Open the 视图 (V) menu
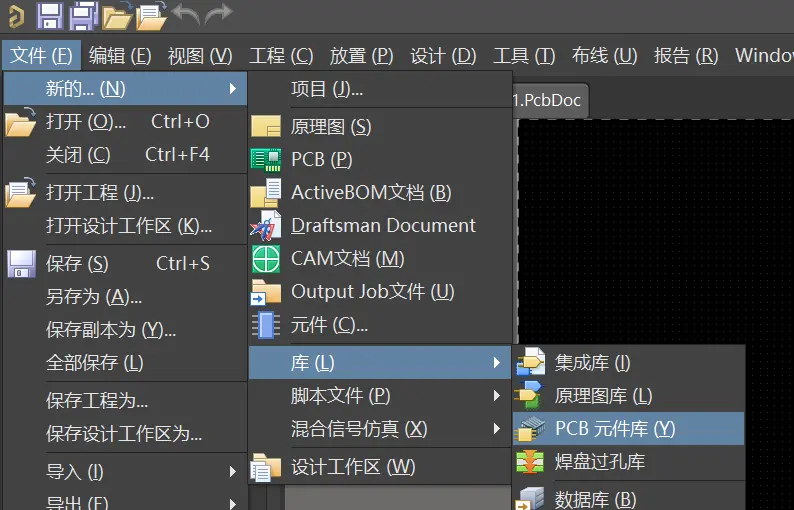794x510 pixels. pos(200,55)
